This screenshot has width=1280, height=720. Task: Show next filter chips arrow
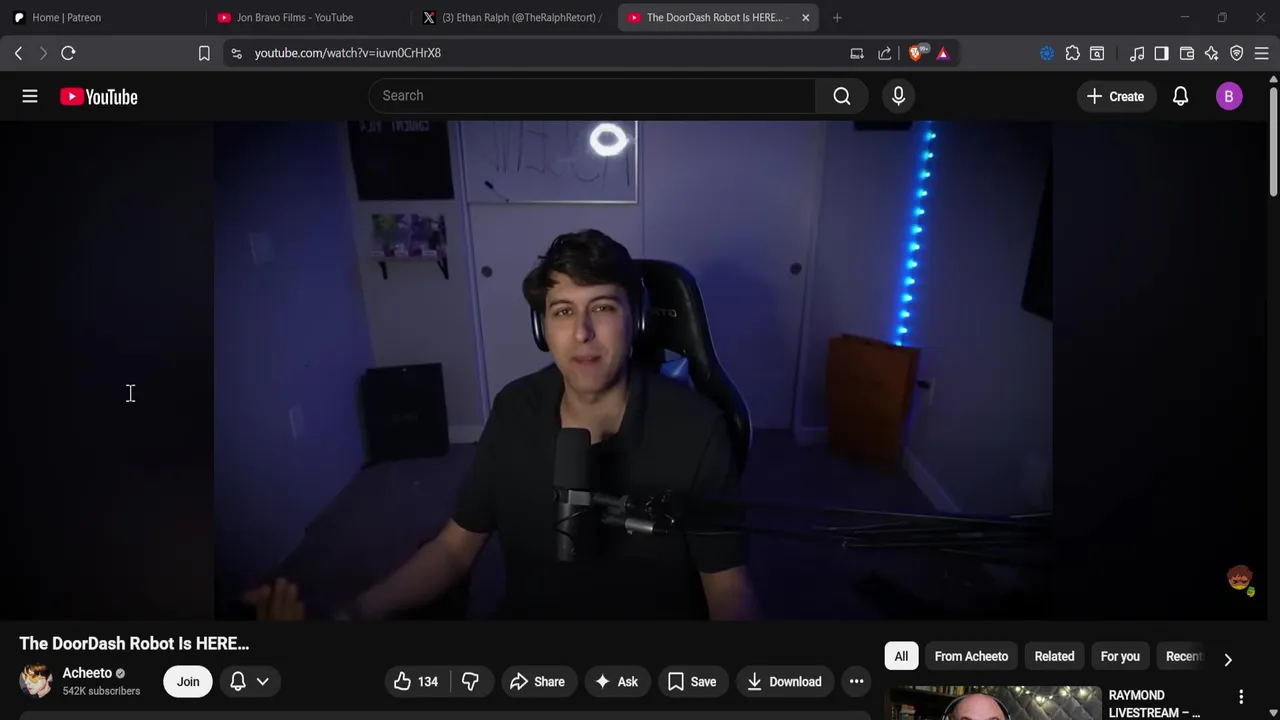1228,659
